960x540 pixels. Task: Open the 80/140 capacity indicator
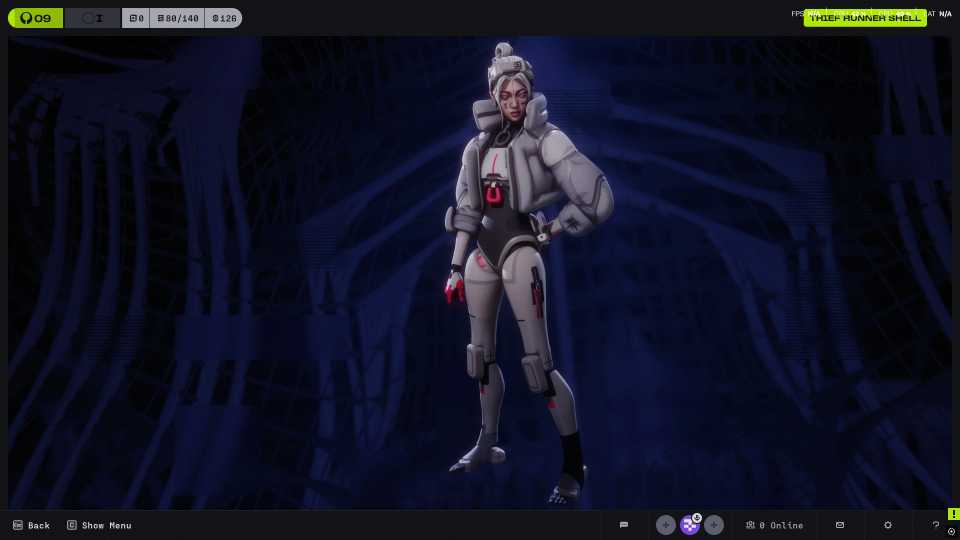pos(177,18)
